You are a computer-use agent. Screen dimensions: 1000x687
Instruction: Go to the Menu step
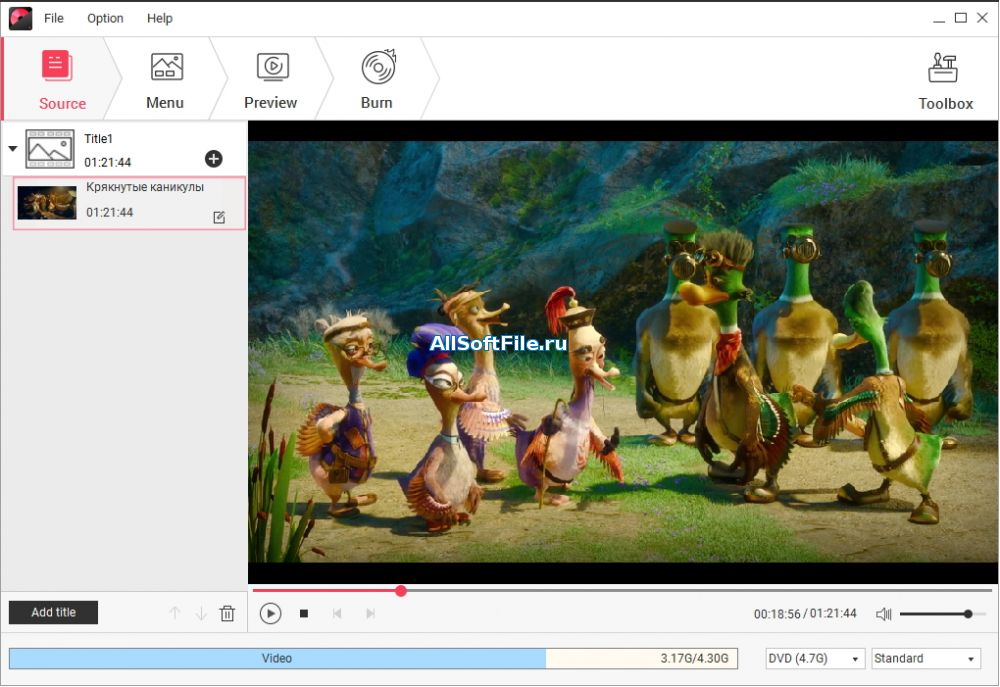165,79
